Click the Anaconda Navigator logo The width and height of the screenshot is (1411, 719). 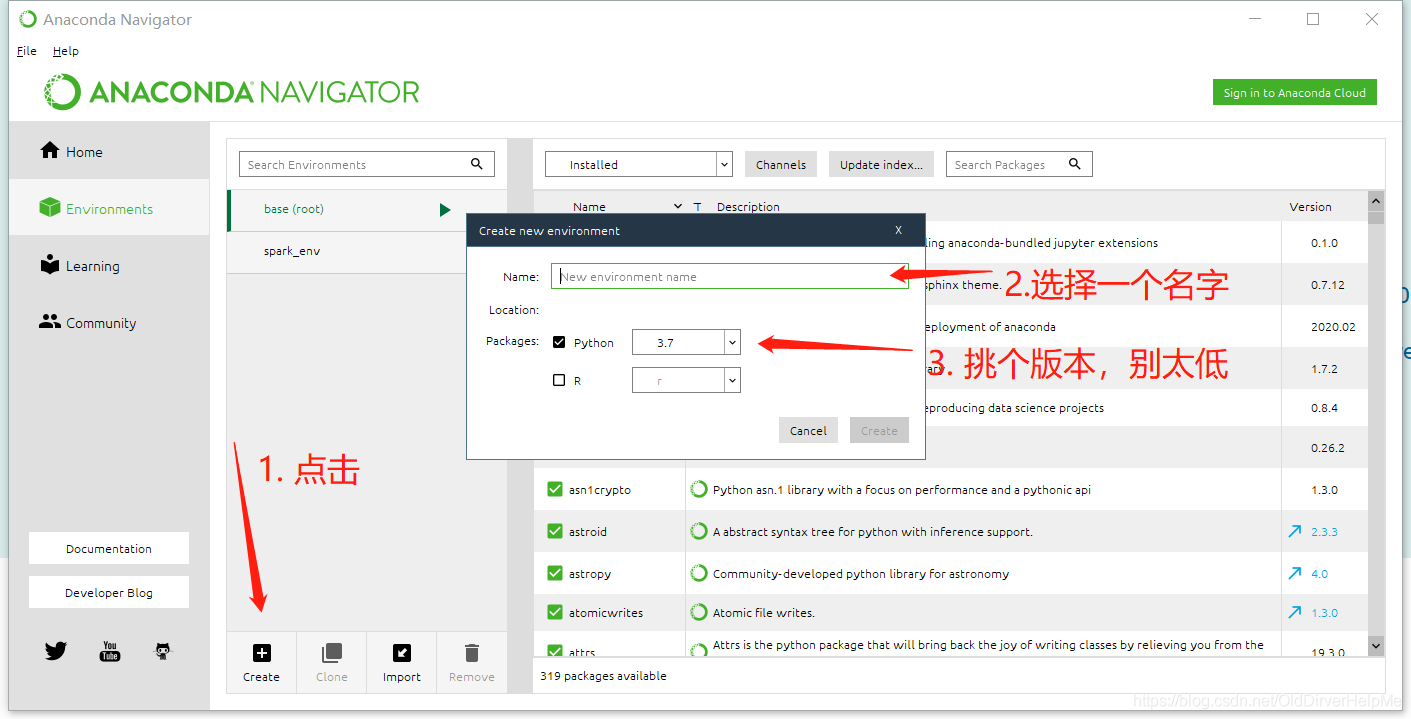click(232, 92)
